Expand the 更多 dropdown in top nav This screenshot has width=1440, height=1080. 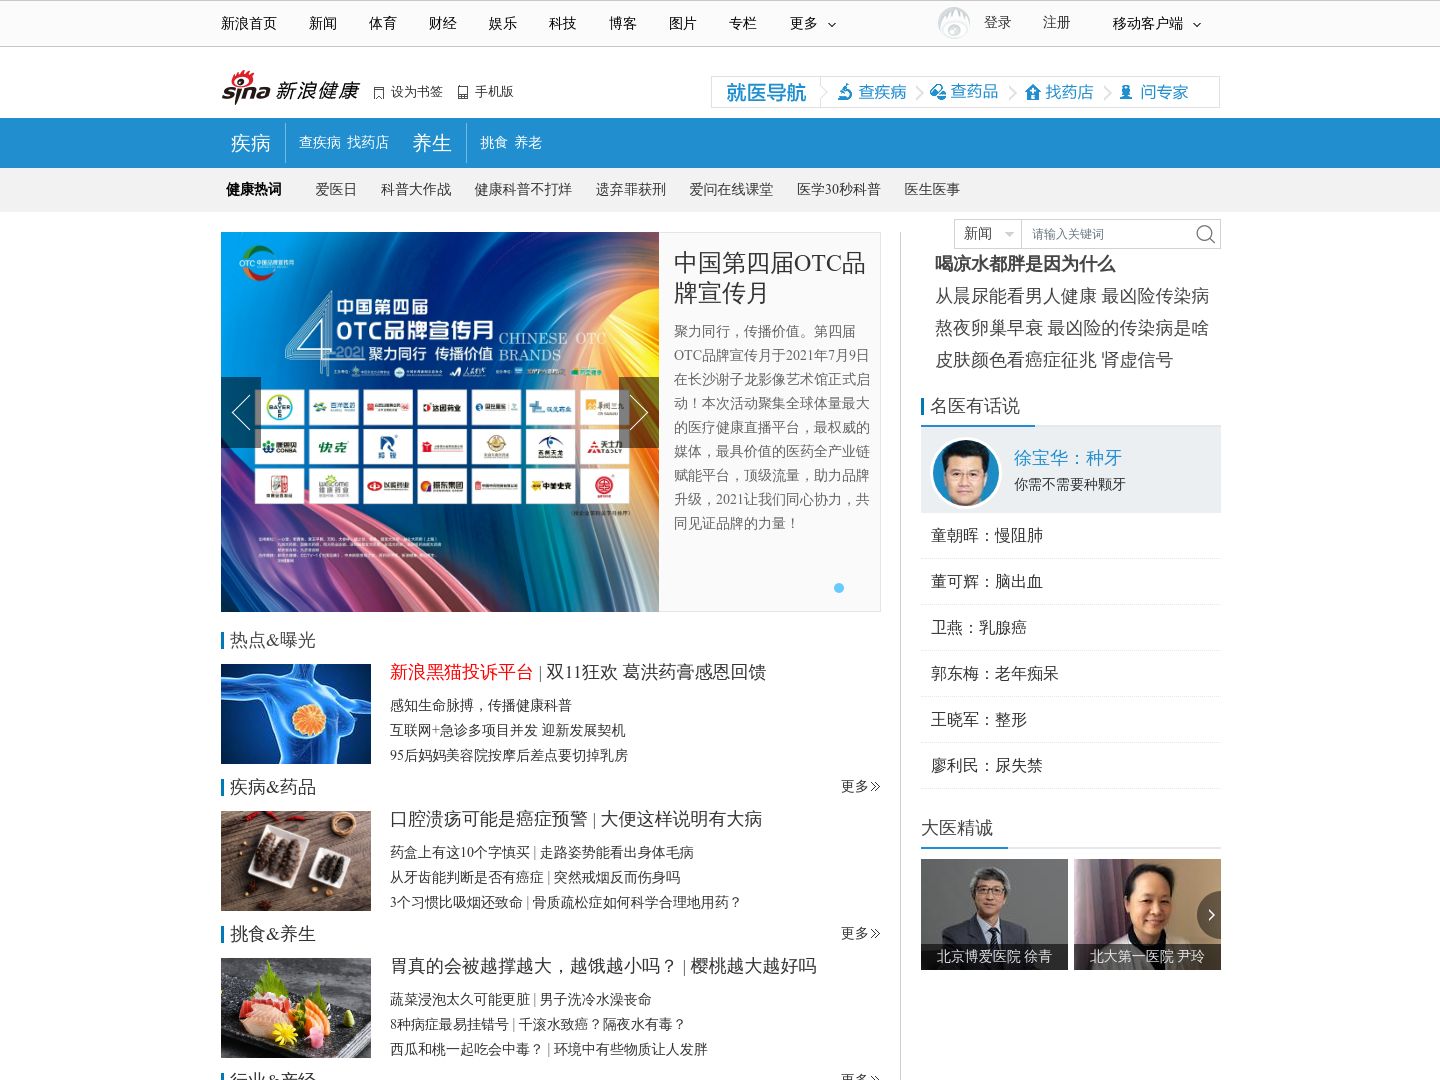tap(813, 23)
